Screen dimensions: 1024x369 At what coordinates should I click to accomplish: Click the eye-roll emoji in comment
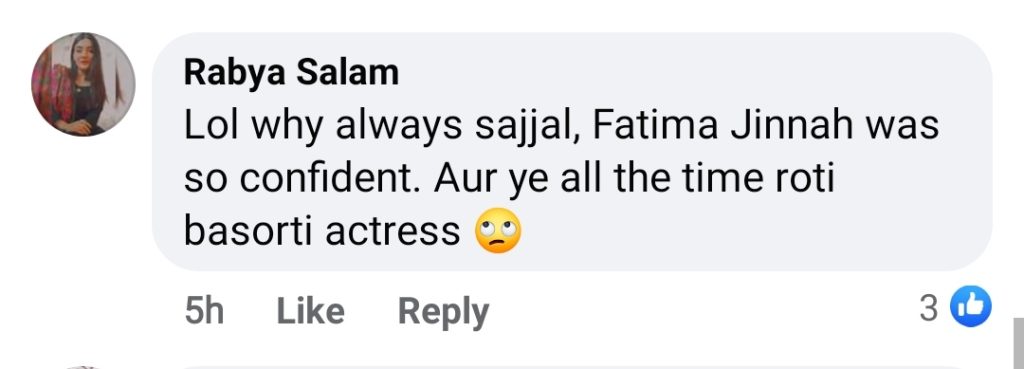(498, 231)
